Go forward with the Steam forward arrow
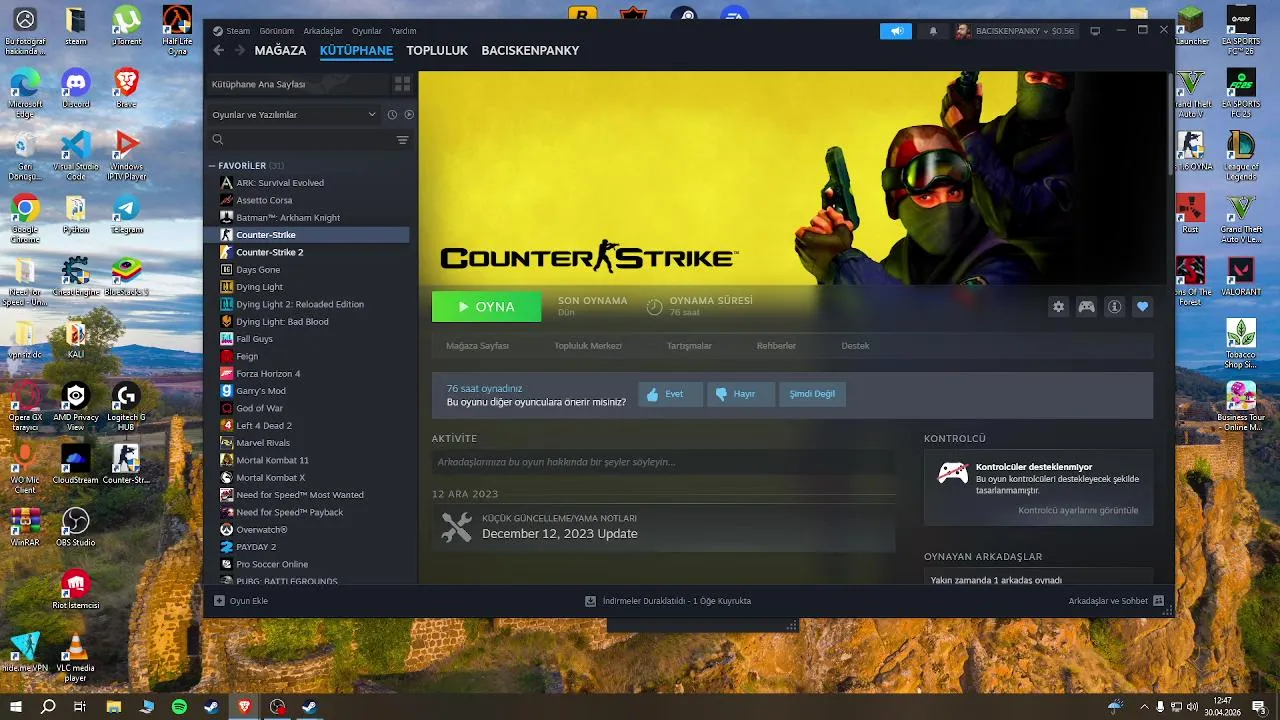This screenshot has height=720, width=1280. point(239,50)
